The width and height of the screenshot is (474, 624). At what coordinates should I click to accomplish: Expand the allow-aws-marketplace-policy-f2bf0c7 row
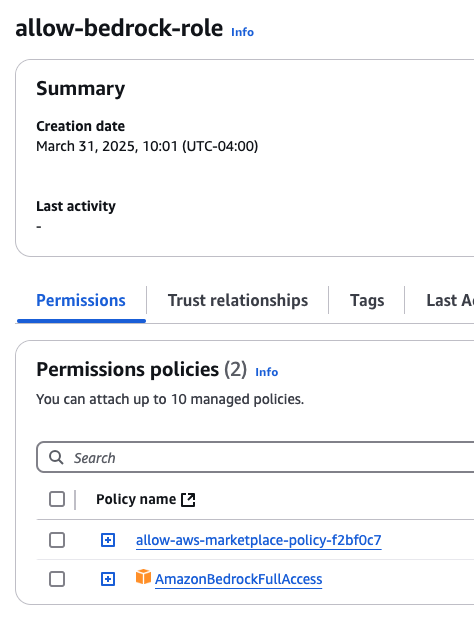(108, 540)
